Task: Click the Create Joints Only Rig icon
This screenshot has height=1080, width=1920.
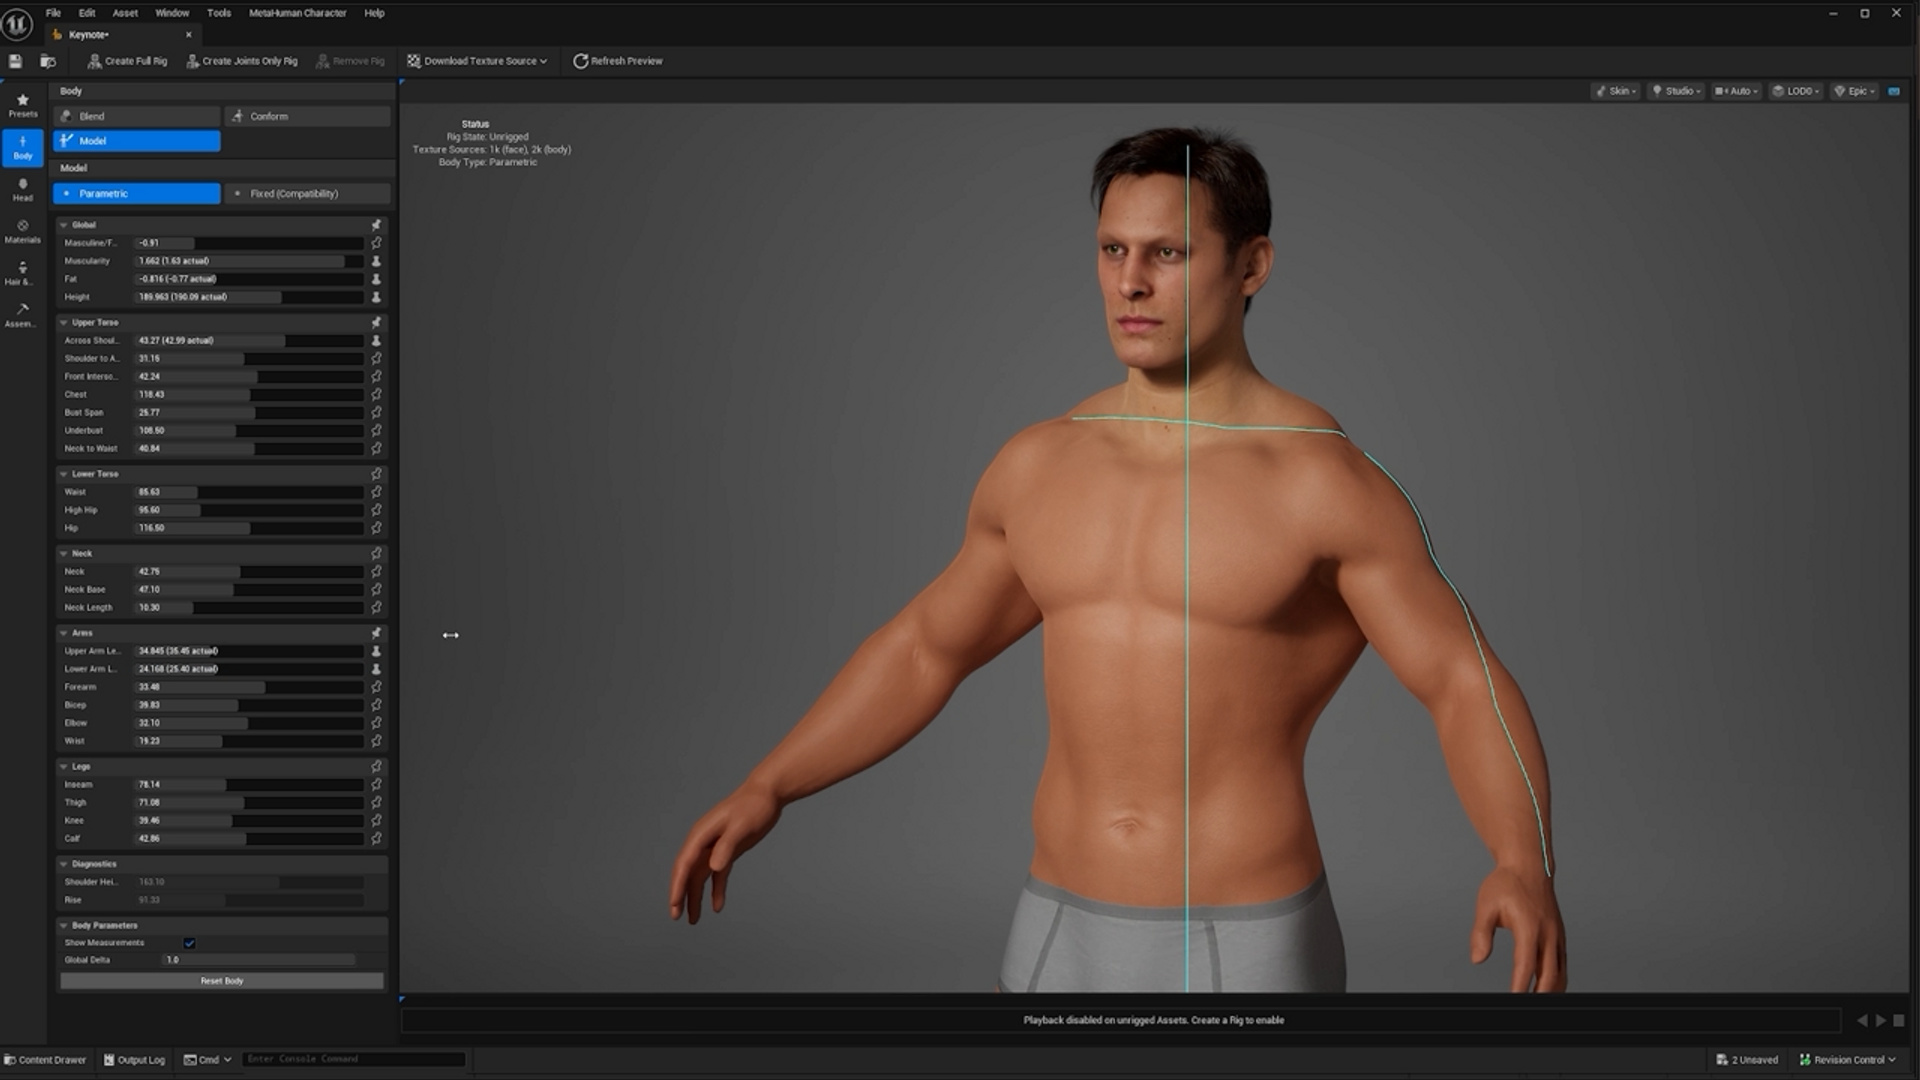Action: [x=191, y=61]
